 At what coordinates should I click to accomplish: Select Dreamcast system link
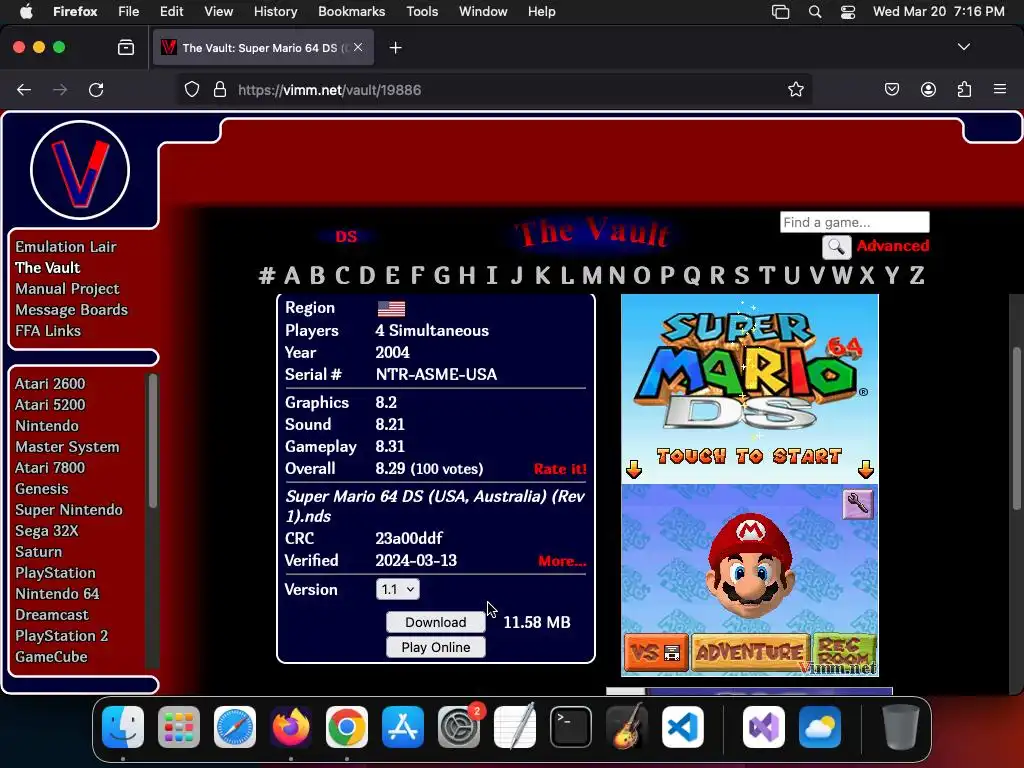click(x=52, y=615)
